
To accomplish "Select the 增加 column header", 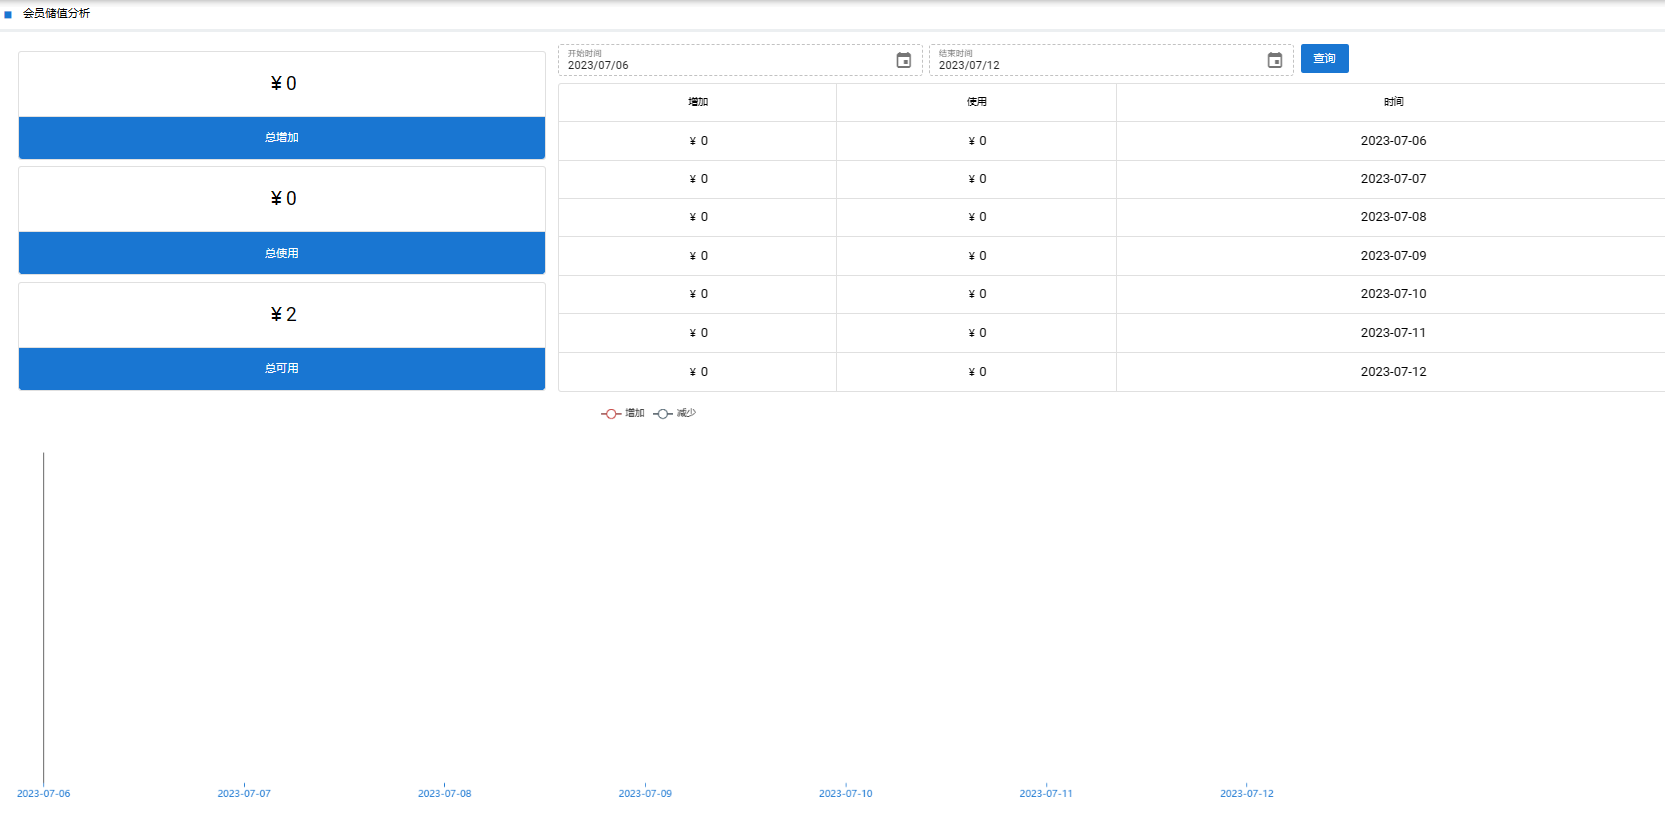I will tap(698, 102).
